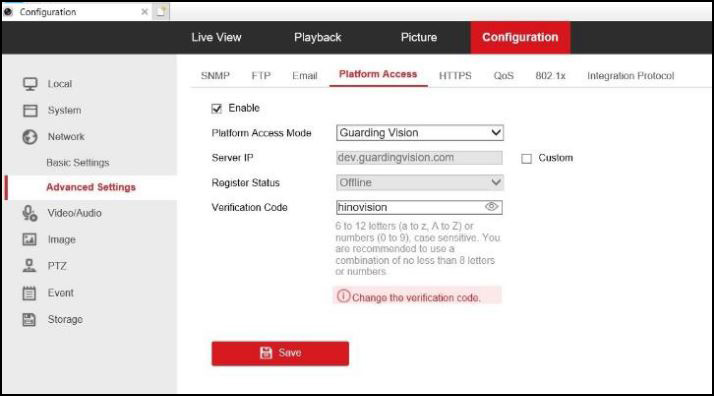Open the Live View menu
This screenshot has width=714, height=396.
(x=216, y=37)
